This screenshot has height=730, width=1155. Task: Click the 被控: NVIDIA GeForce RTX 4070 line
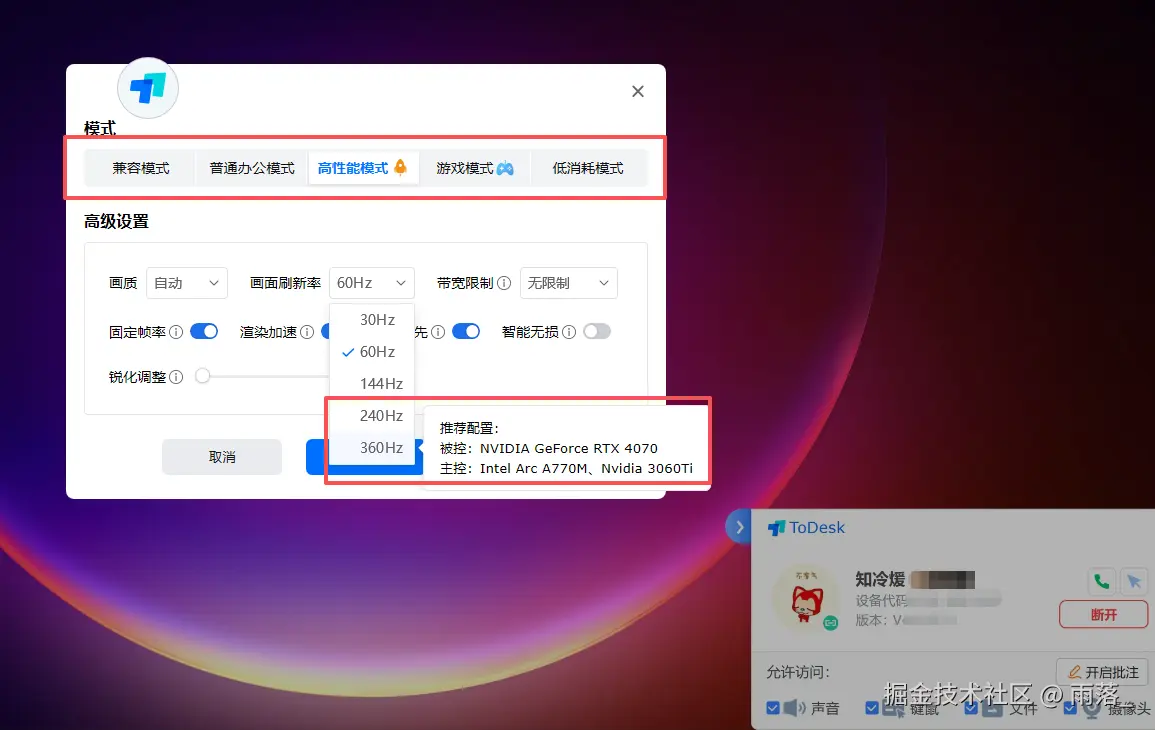[549, 448]
